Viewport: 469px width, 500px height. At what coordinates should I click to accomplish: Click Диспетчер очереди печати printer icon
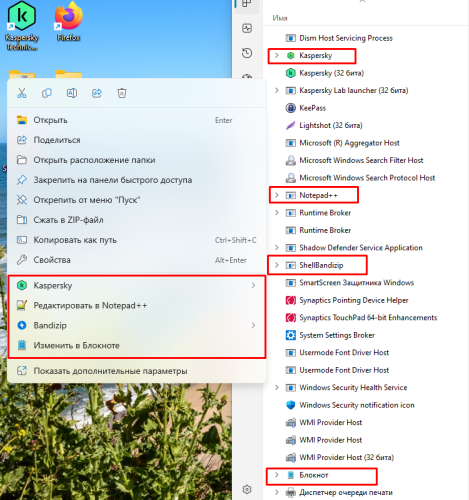(291, 492)
